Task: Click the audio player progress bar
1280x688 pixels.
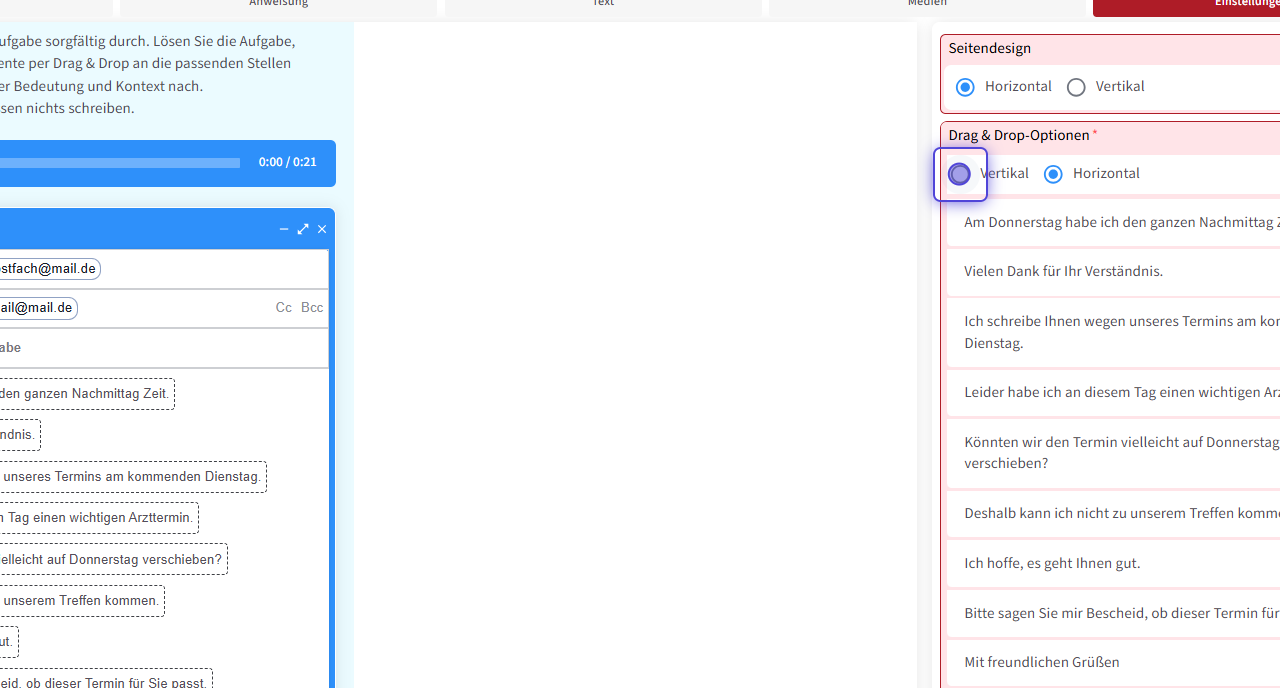Action: (x=120, y=163)
